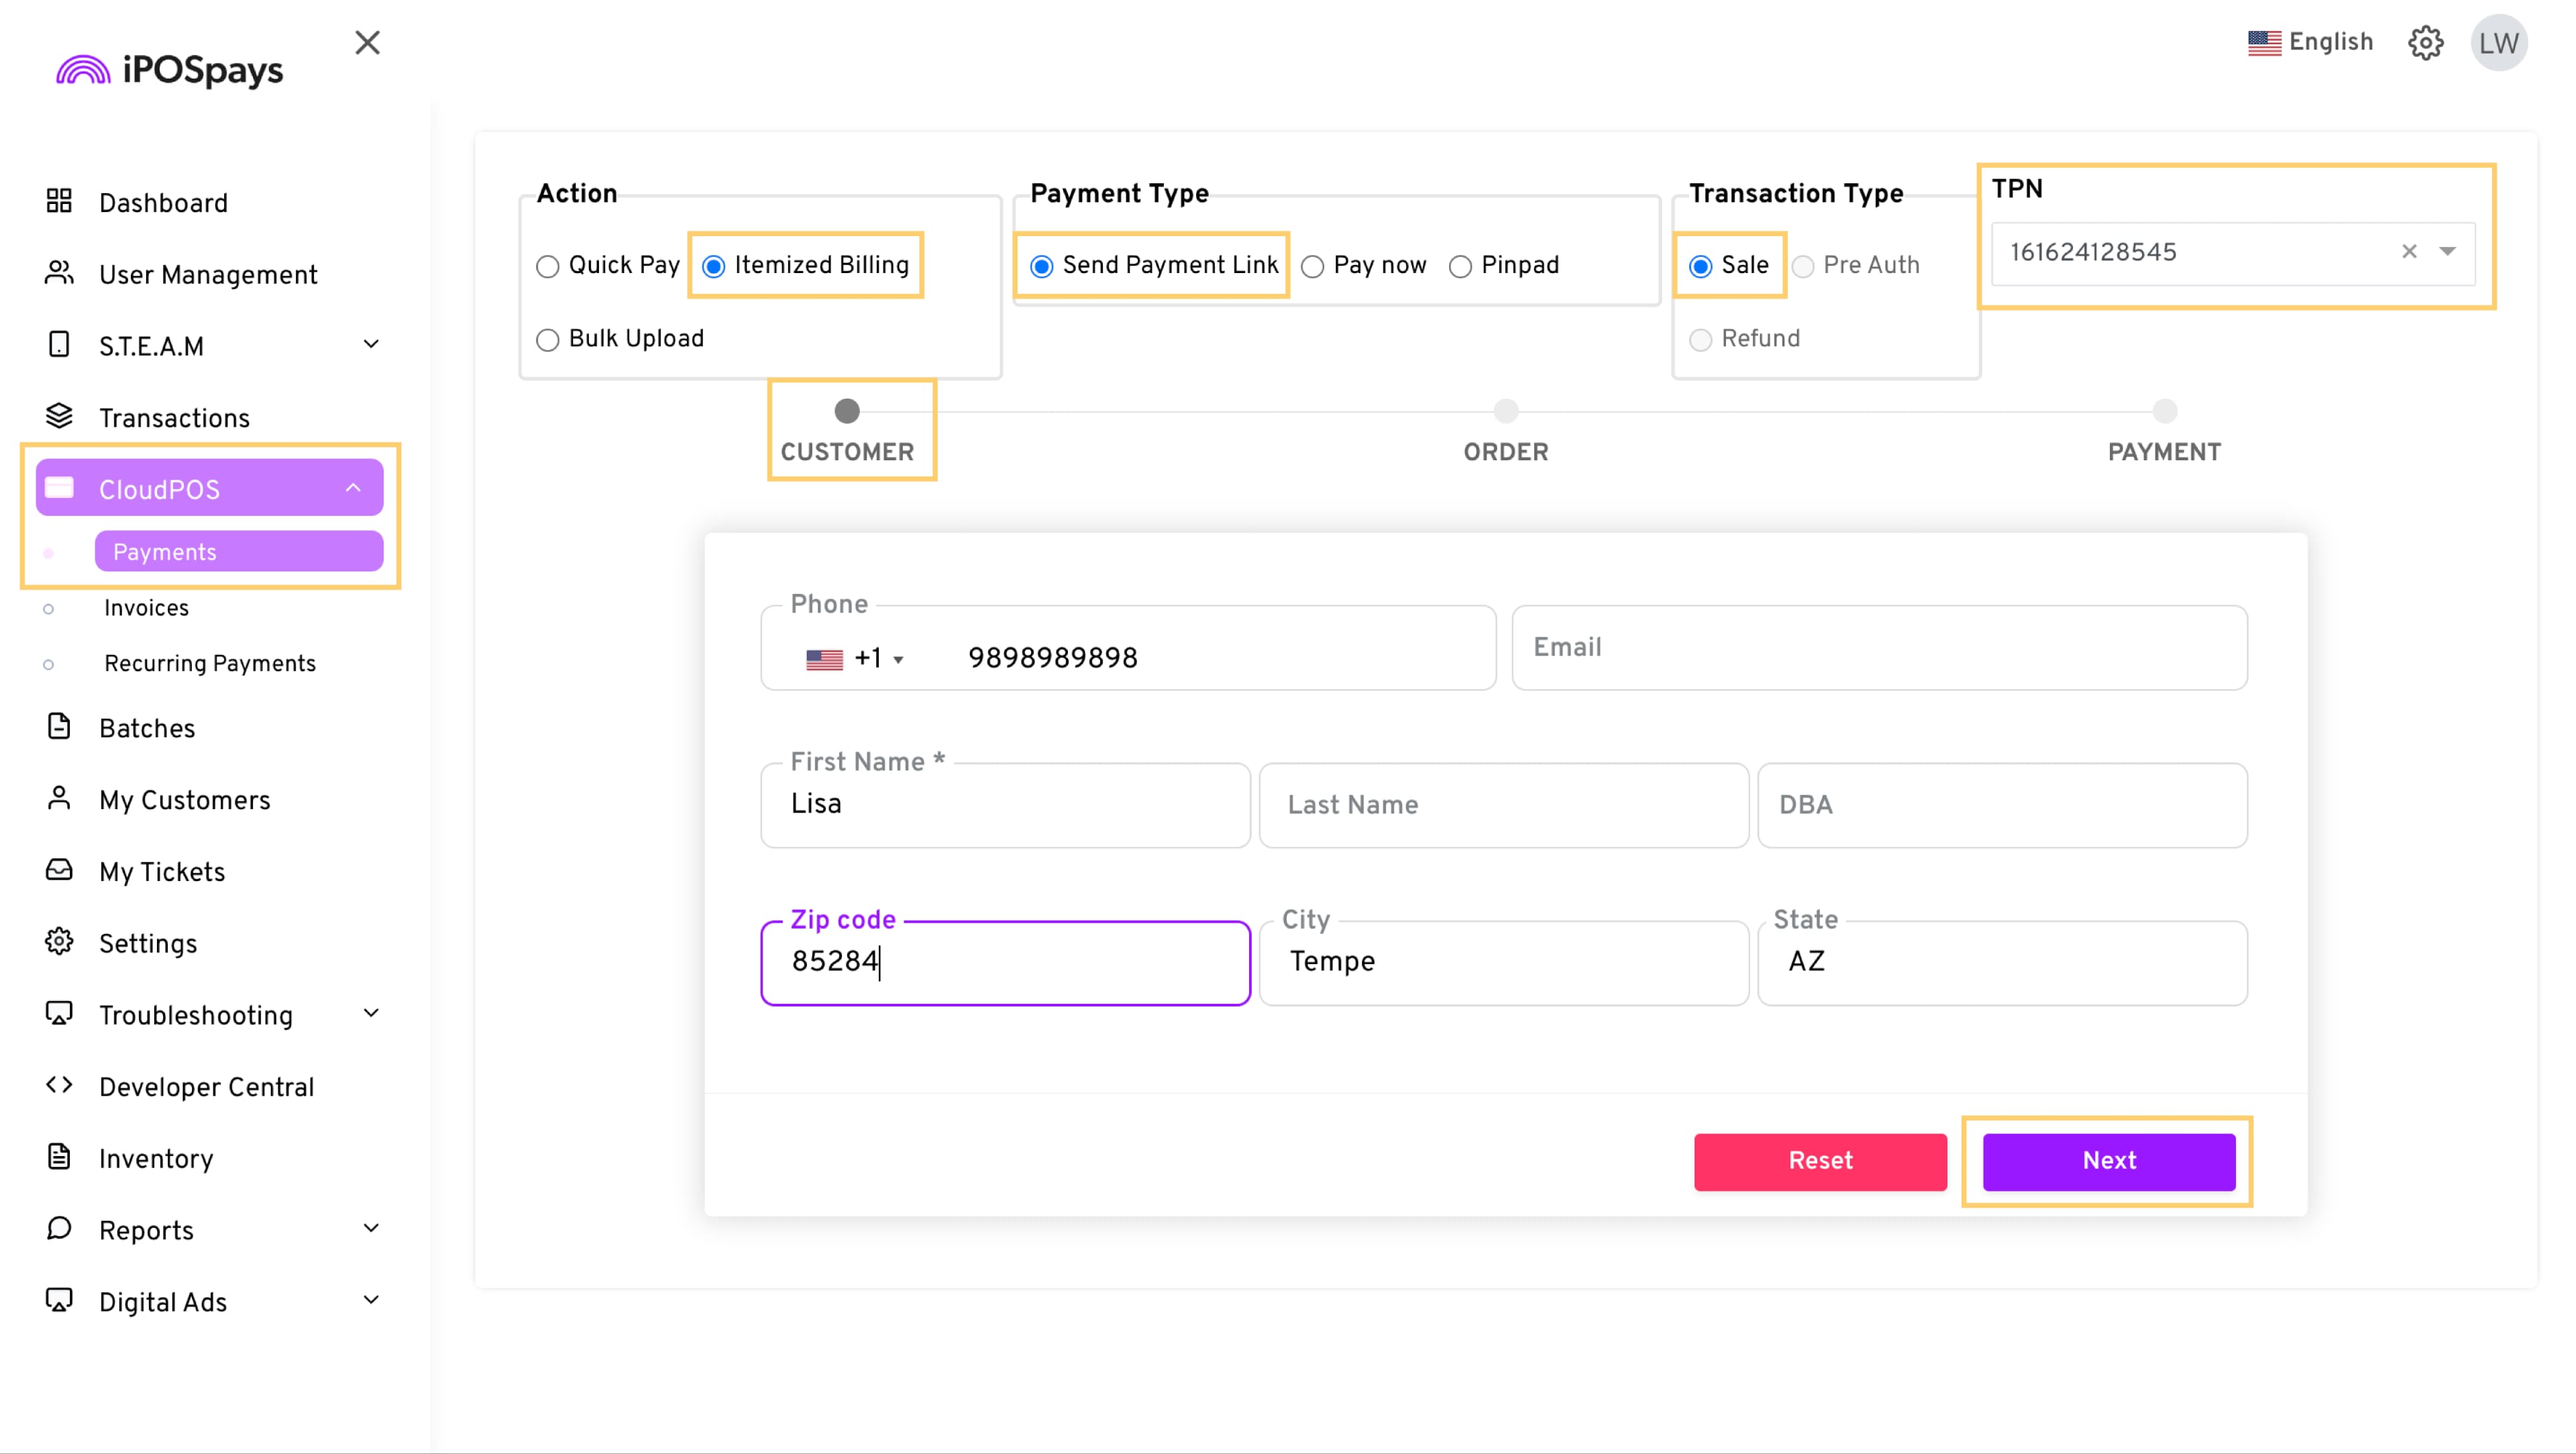2576x1454 pixels.
Task: Click the CloudPOS card icon
Action: click(59, 488)
